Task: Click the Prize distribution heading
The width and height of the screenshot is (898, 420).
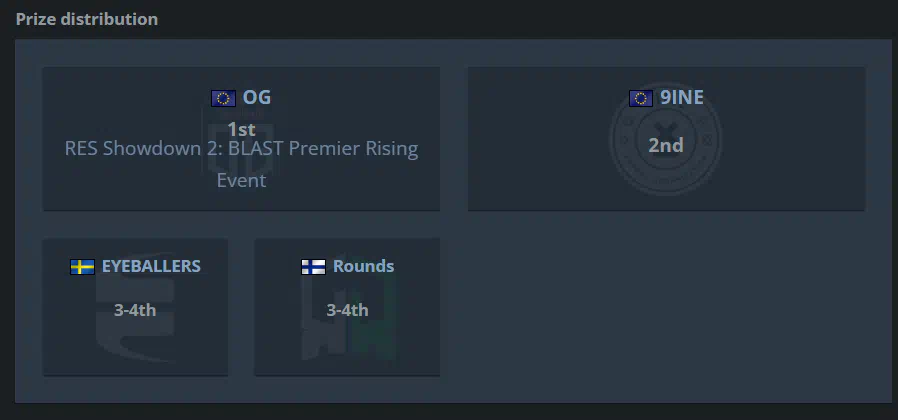Action: (x=87, y=19)
